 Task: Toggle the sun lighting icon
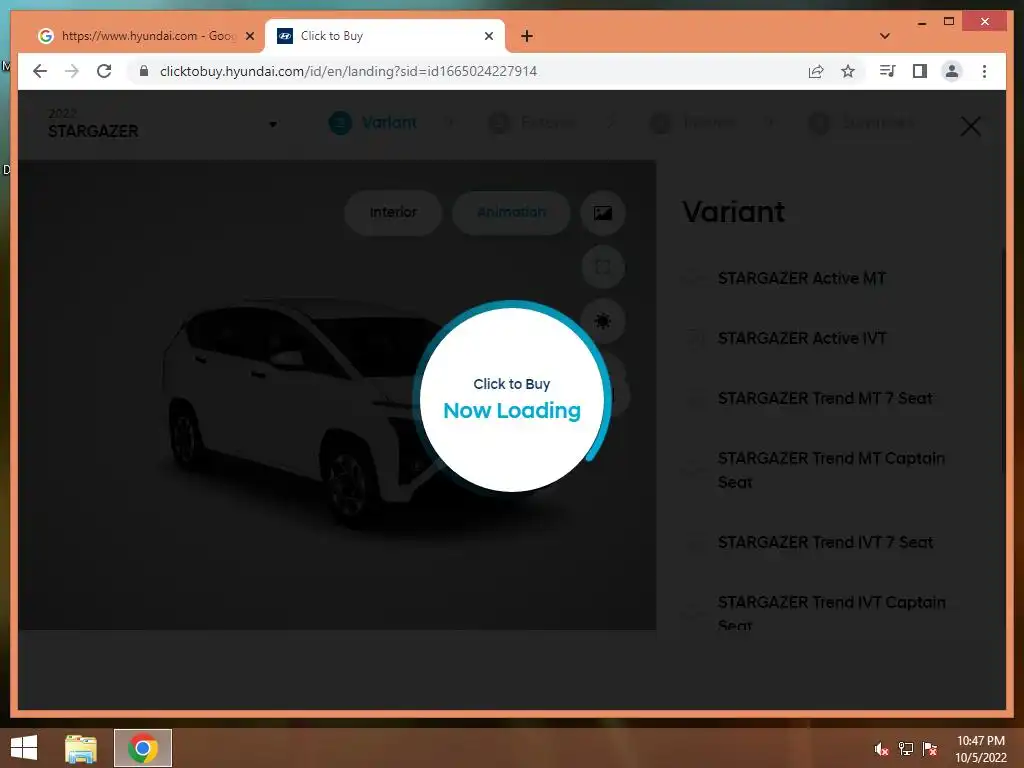pyautogui.click(x=603, y=321)
